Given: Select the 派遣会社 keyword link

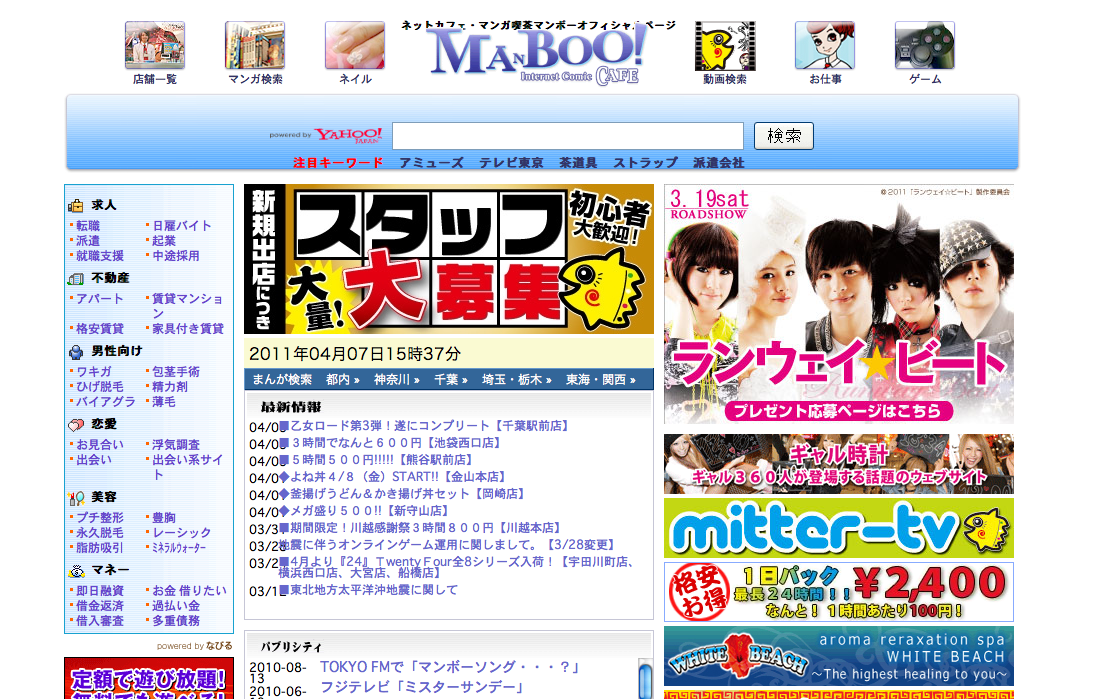Looking at the screenshot, I should [719, 162].
